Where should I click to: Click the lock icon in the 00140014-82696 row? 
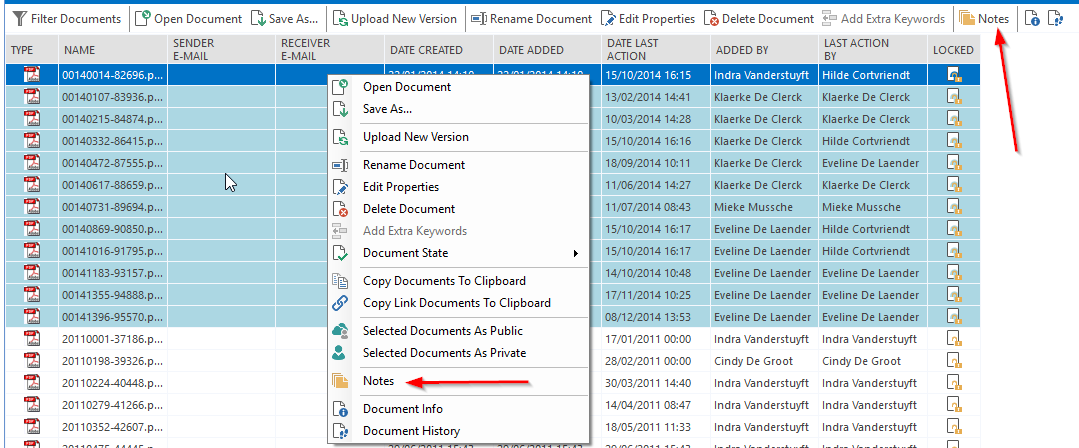click(x=954, y=74)
